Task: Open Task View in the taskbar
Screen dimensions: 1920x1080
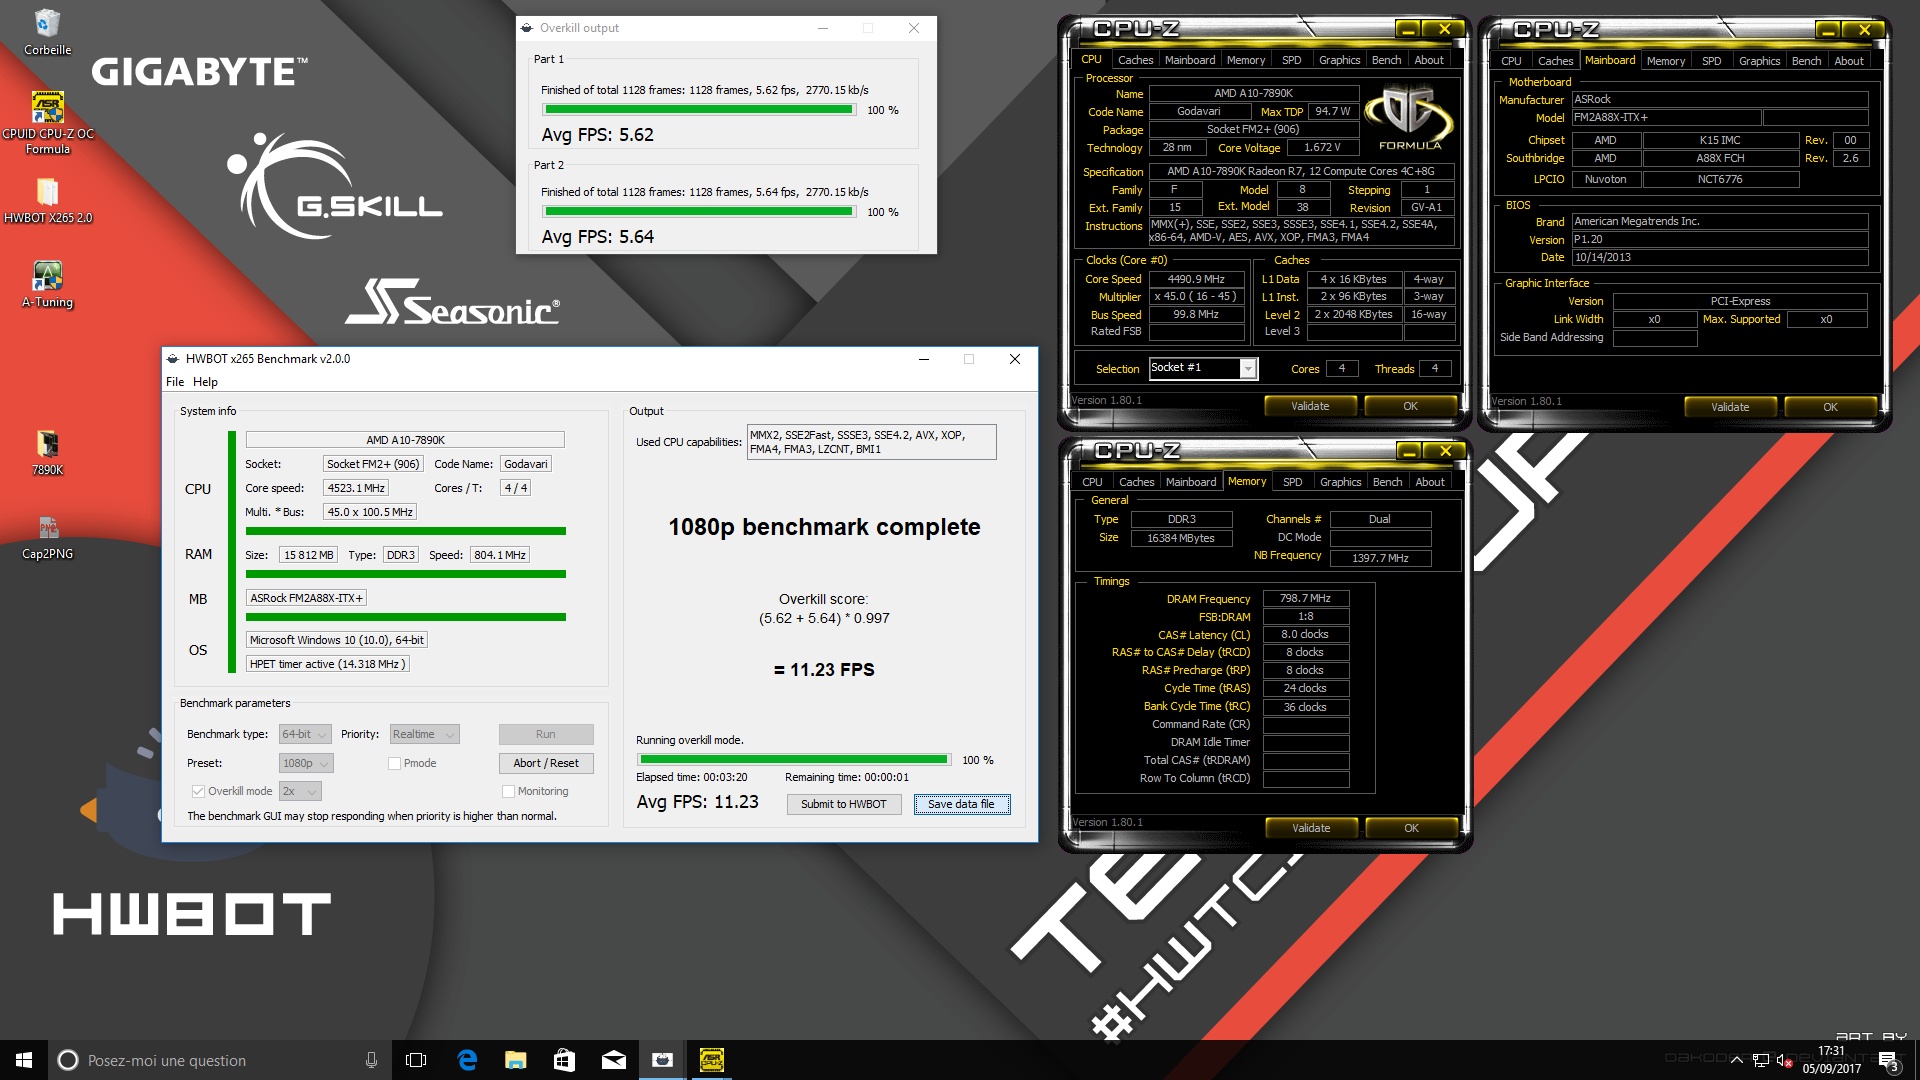Action: tap(416, 1060)
